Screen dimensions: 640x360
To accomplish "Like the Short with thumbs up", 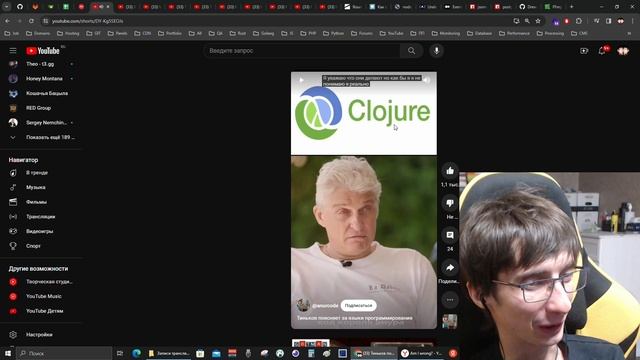I will [x=450, y=171].
